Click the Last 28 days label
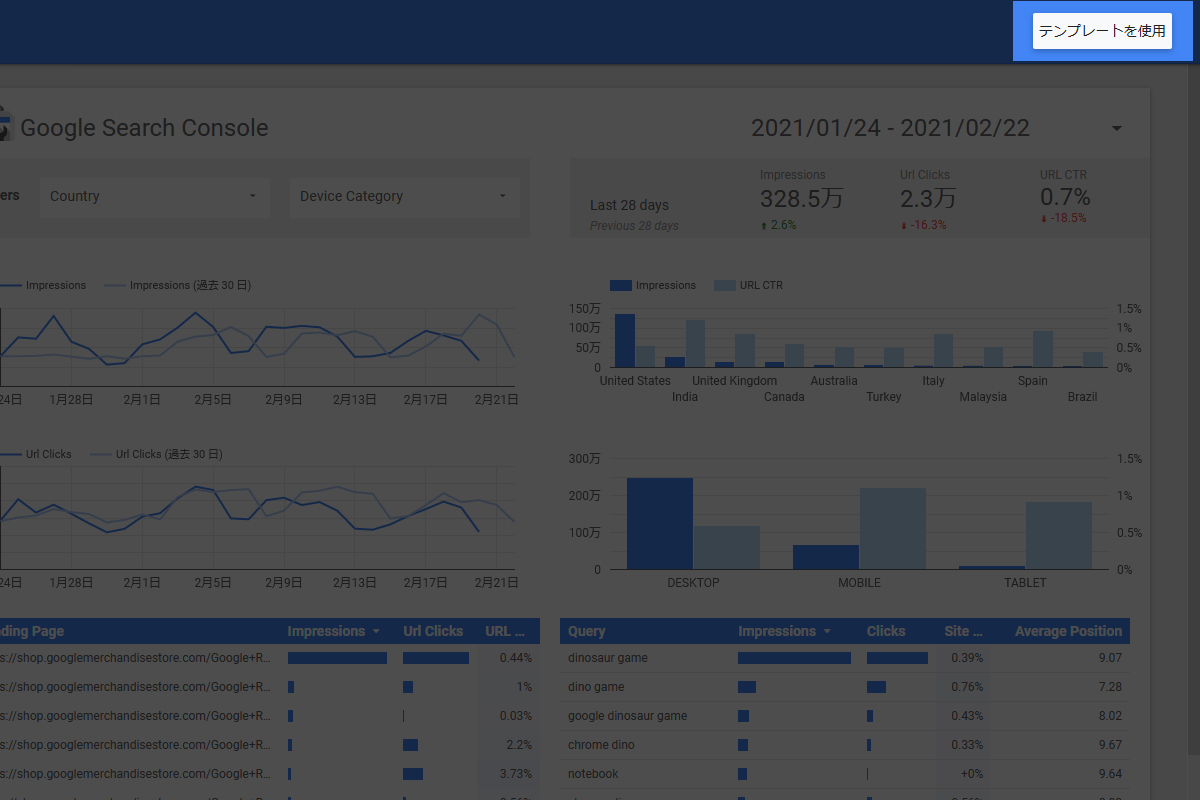This screenshot has width=1200, height=800. click(x=629, y=205)
